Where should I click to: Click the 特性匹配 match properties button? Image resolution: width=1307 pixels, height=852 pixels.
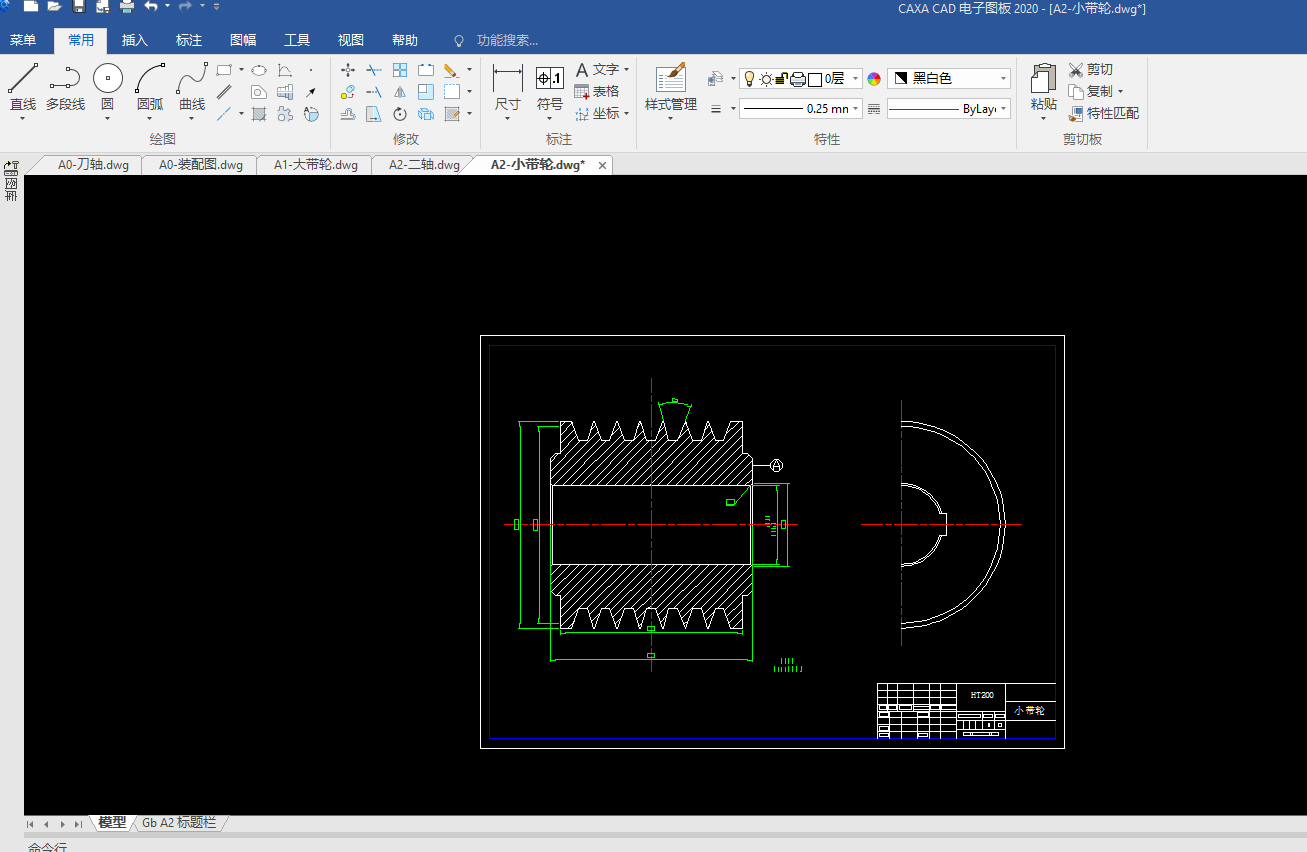[x=1104, y=113]
